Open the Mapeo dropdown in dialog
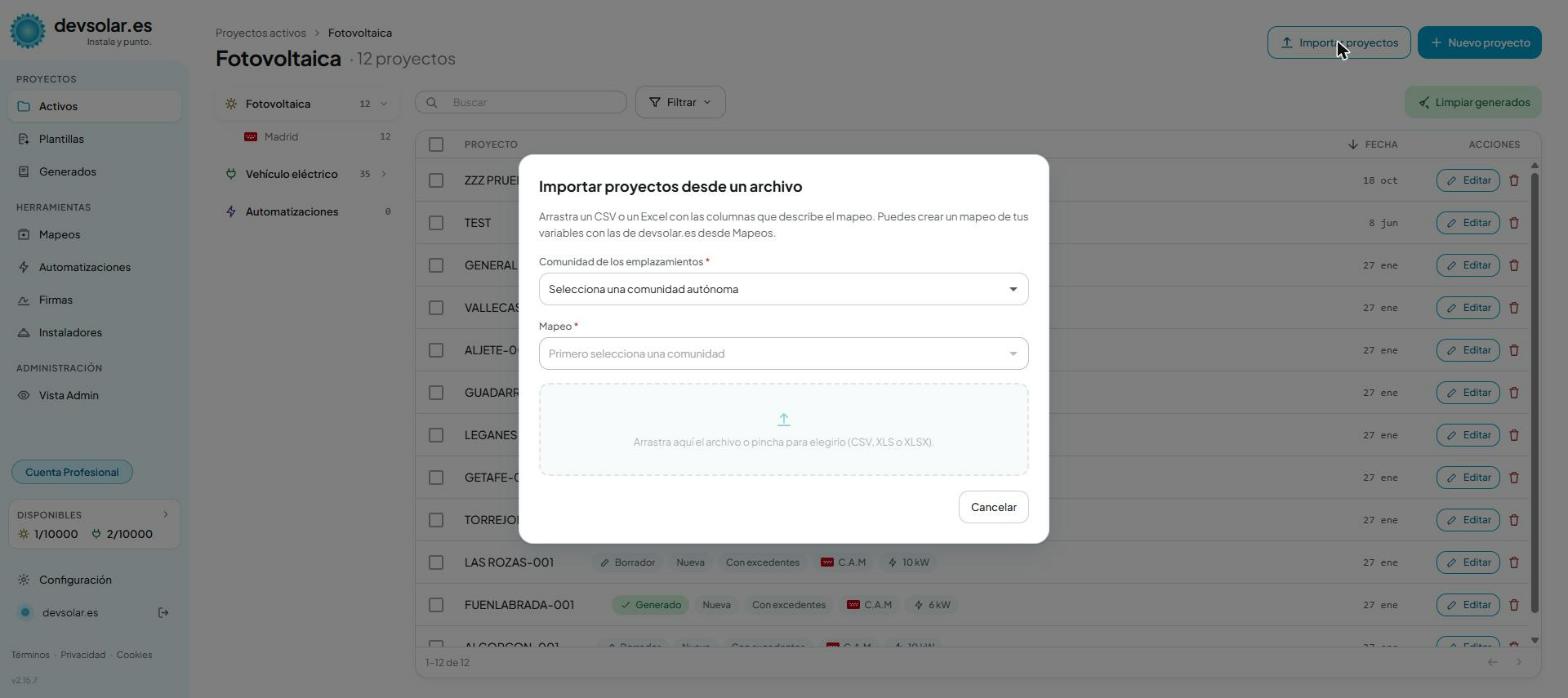This screenshot has width=1568, height=698. click(x=783, y=353)
